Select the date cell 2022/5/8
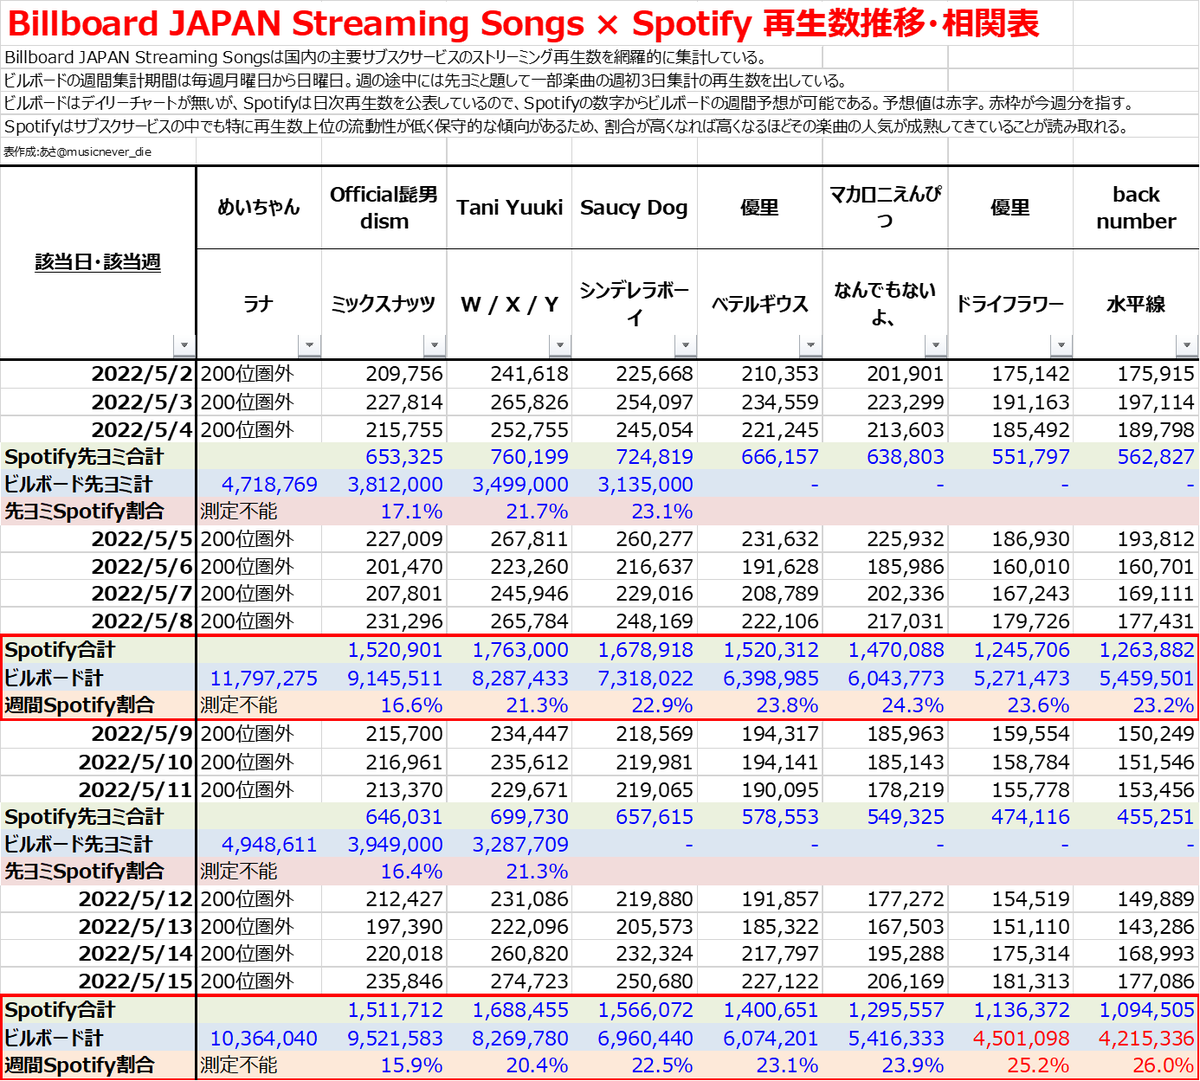The image size is (1200, 1081). 98,621
